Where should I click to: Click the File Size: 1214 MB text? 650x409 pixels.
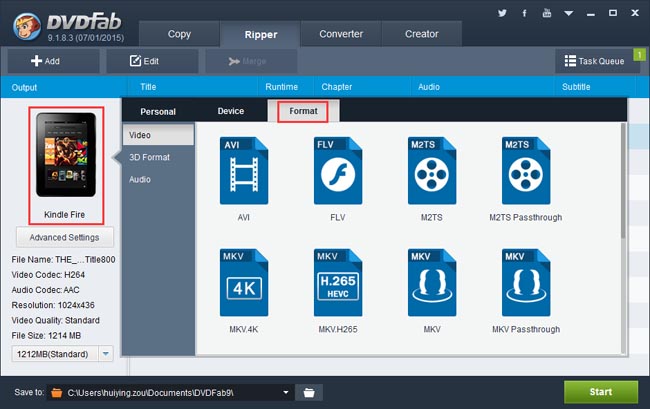click(46, 336)
